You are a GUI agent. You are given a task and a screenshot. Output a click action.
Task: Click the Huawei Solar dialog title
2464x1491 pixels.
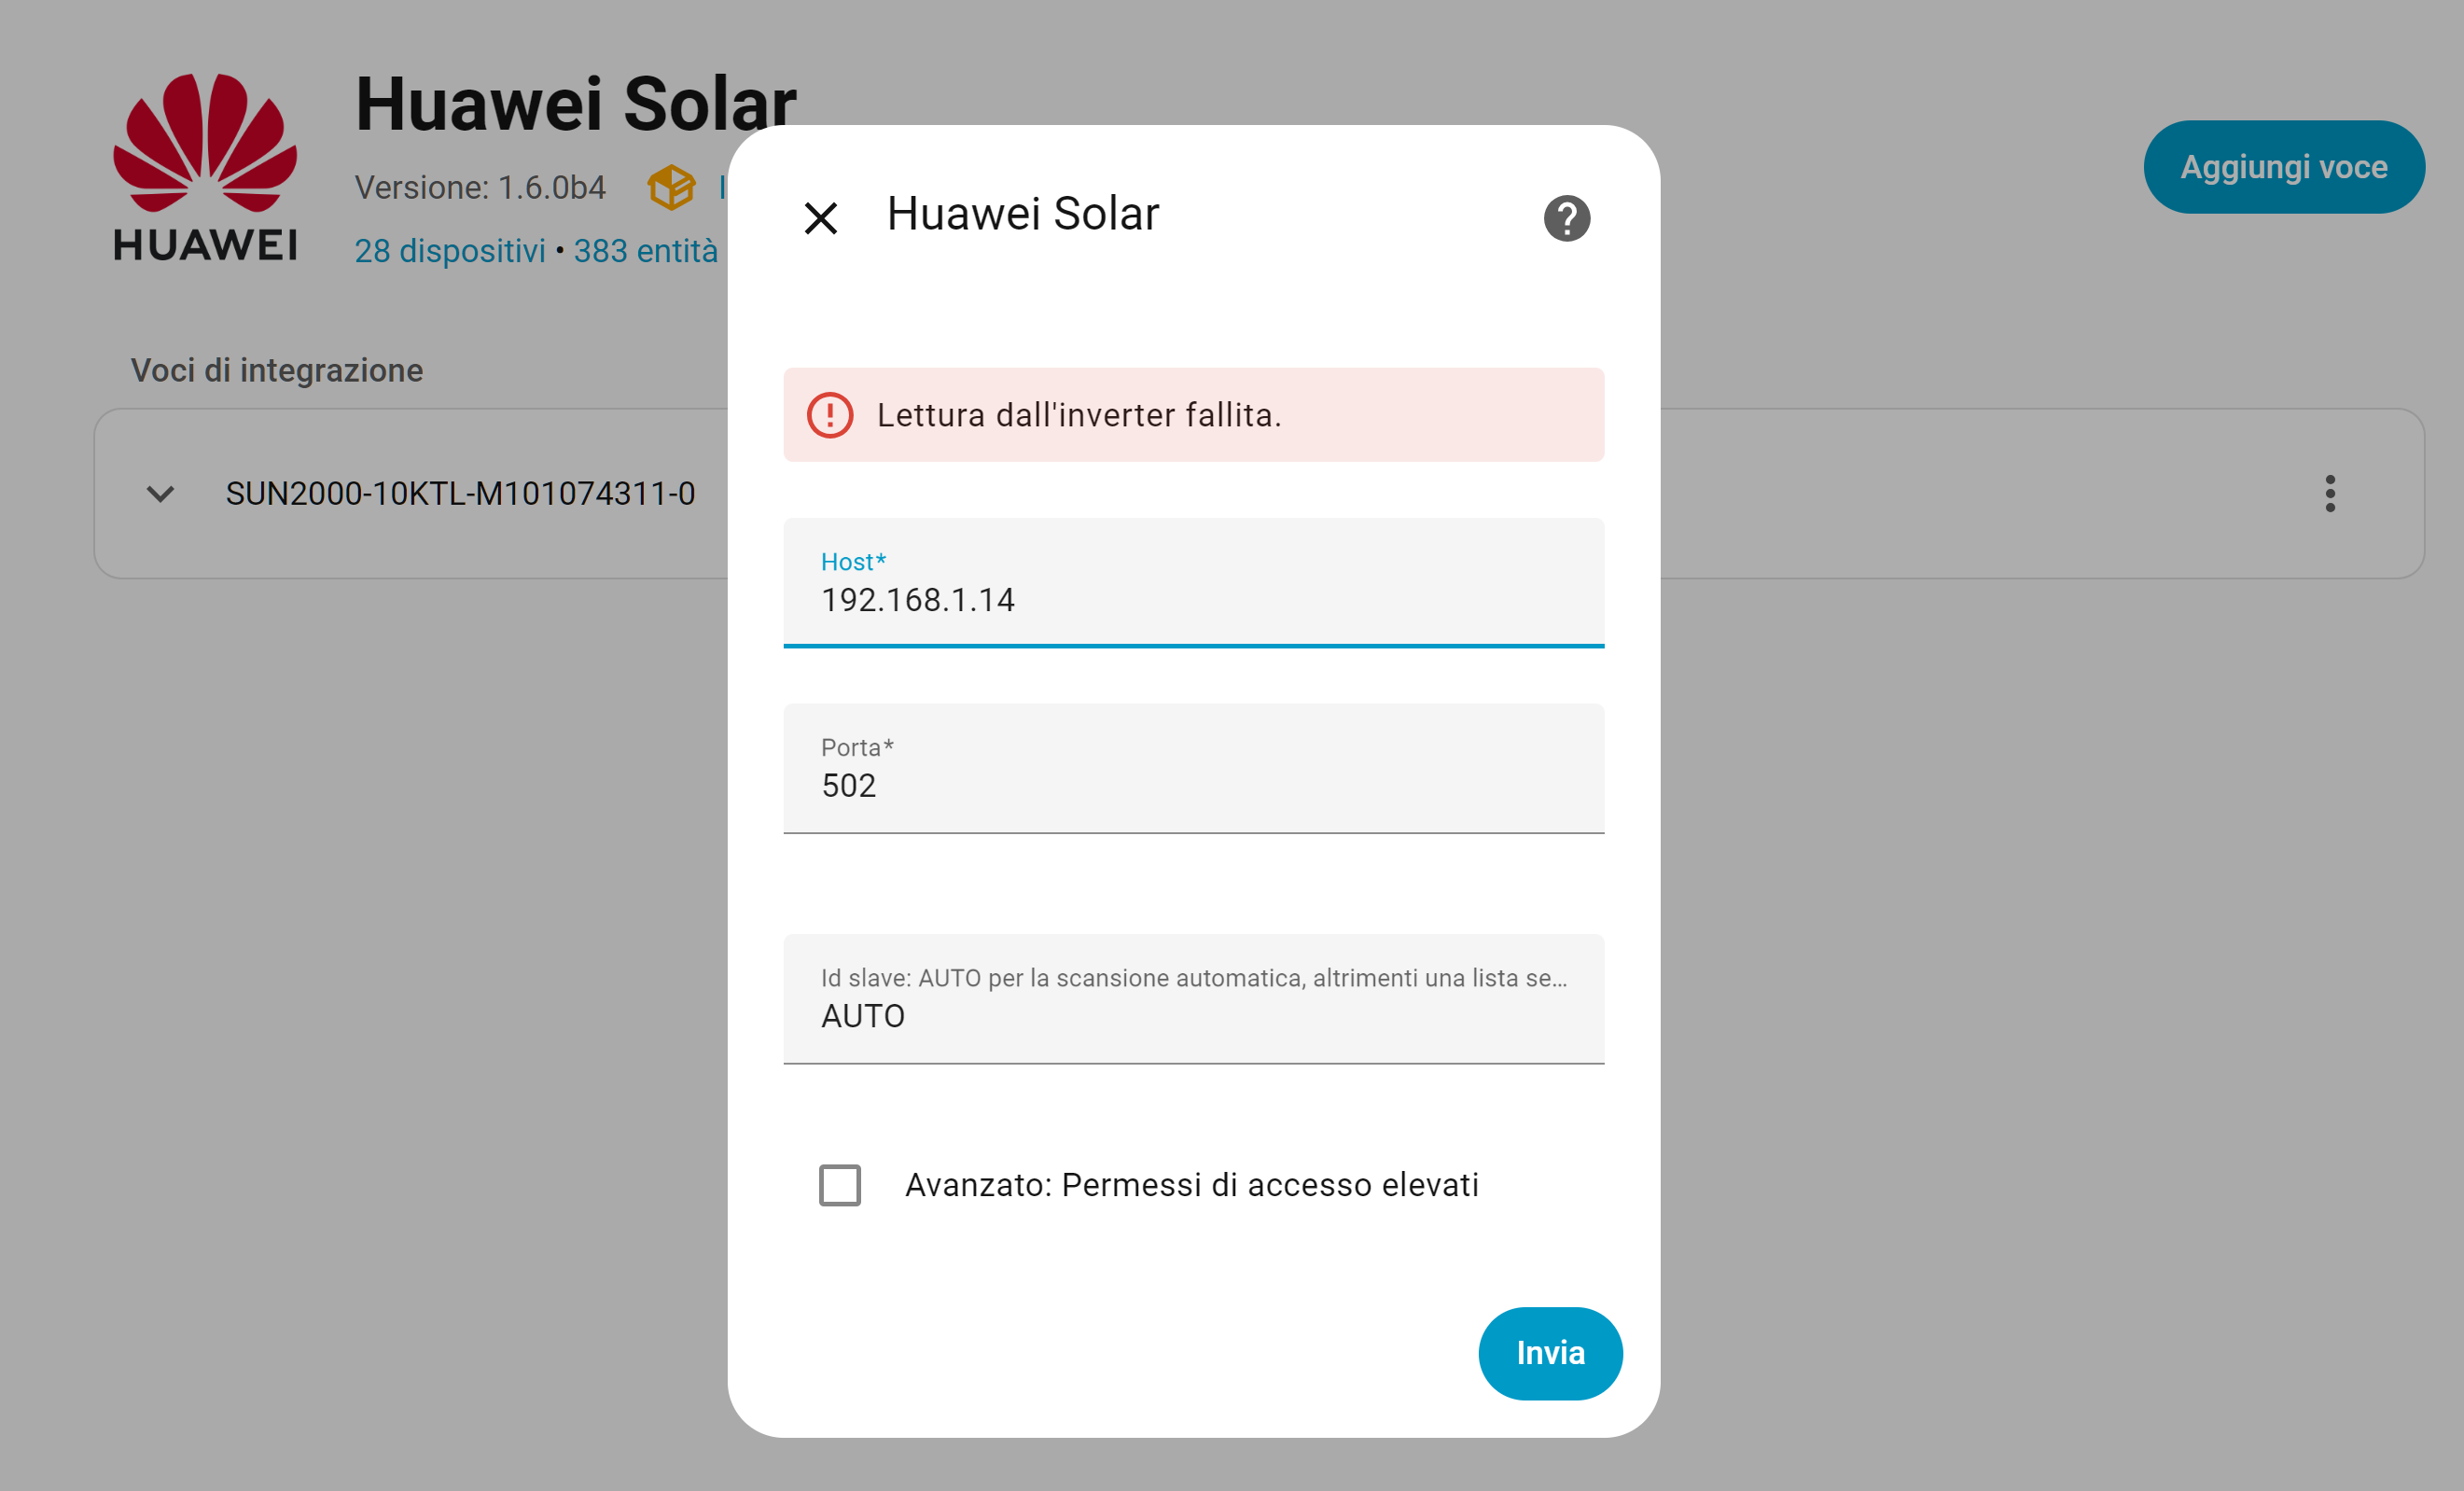(1023, 214)
